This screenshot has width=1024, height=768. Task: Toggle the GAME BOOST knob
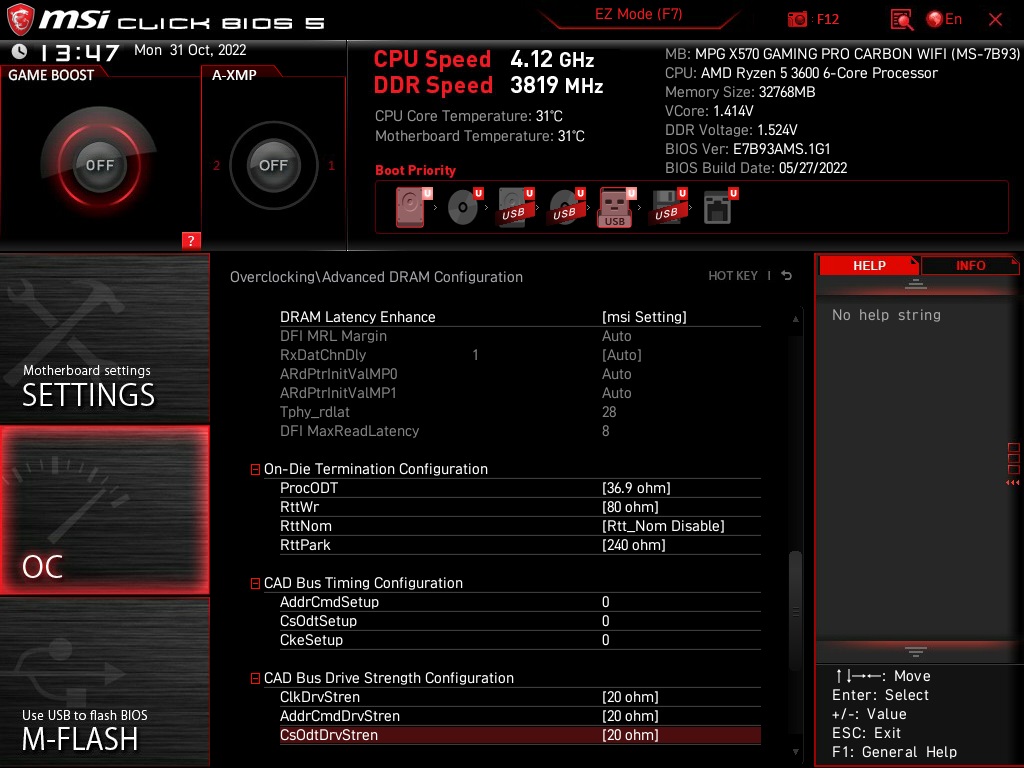[x=99, y=165]
